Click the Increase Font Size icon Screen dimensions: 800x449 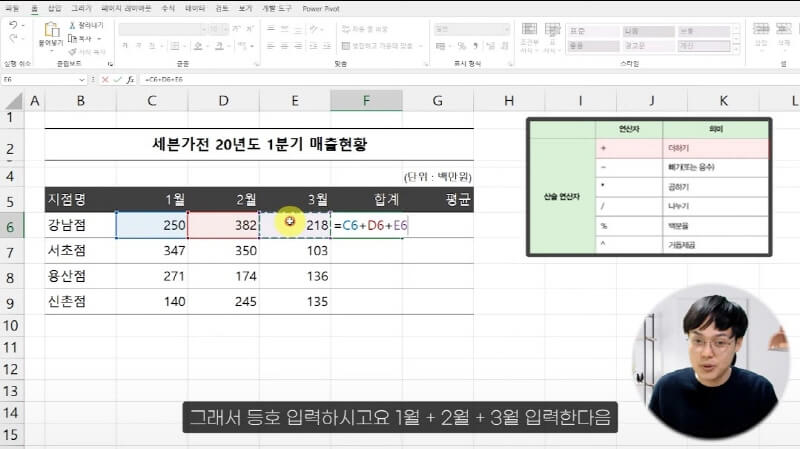tap(236, 29)
